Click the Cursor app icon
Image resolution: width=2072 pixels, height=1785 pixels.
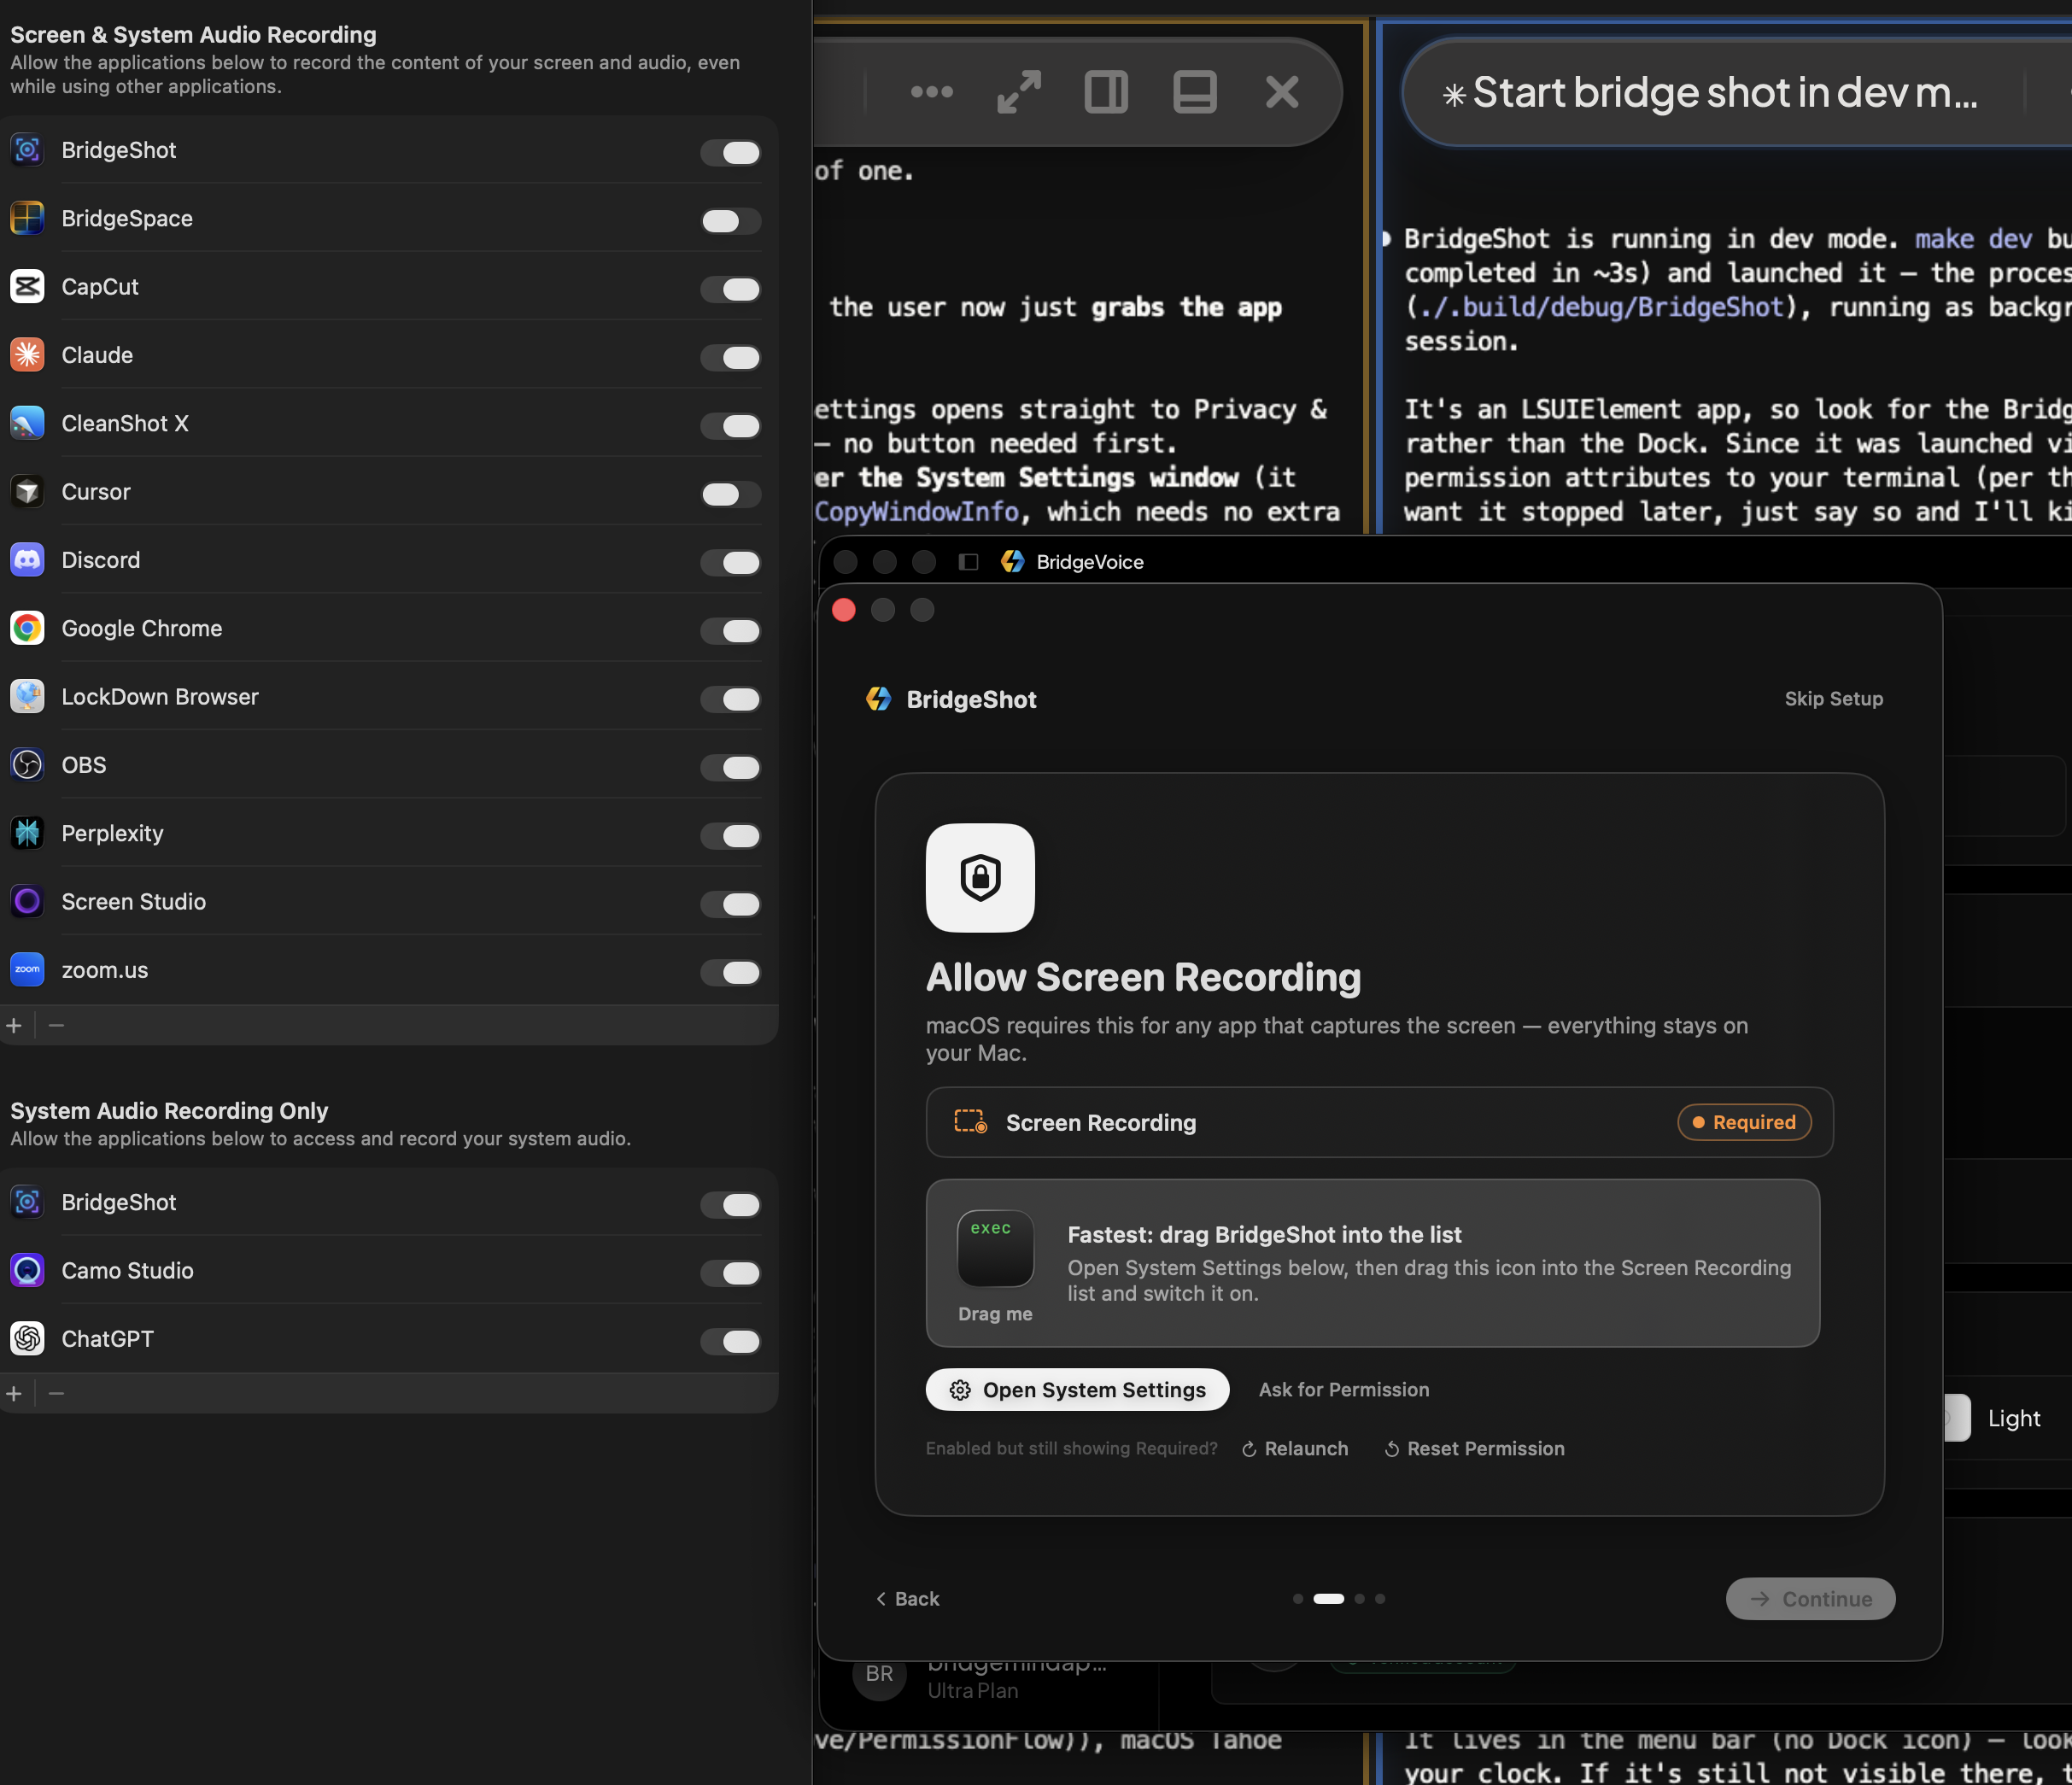[x=27, y=492]
